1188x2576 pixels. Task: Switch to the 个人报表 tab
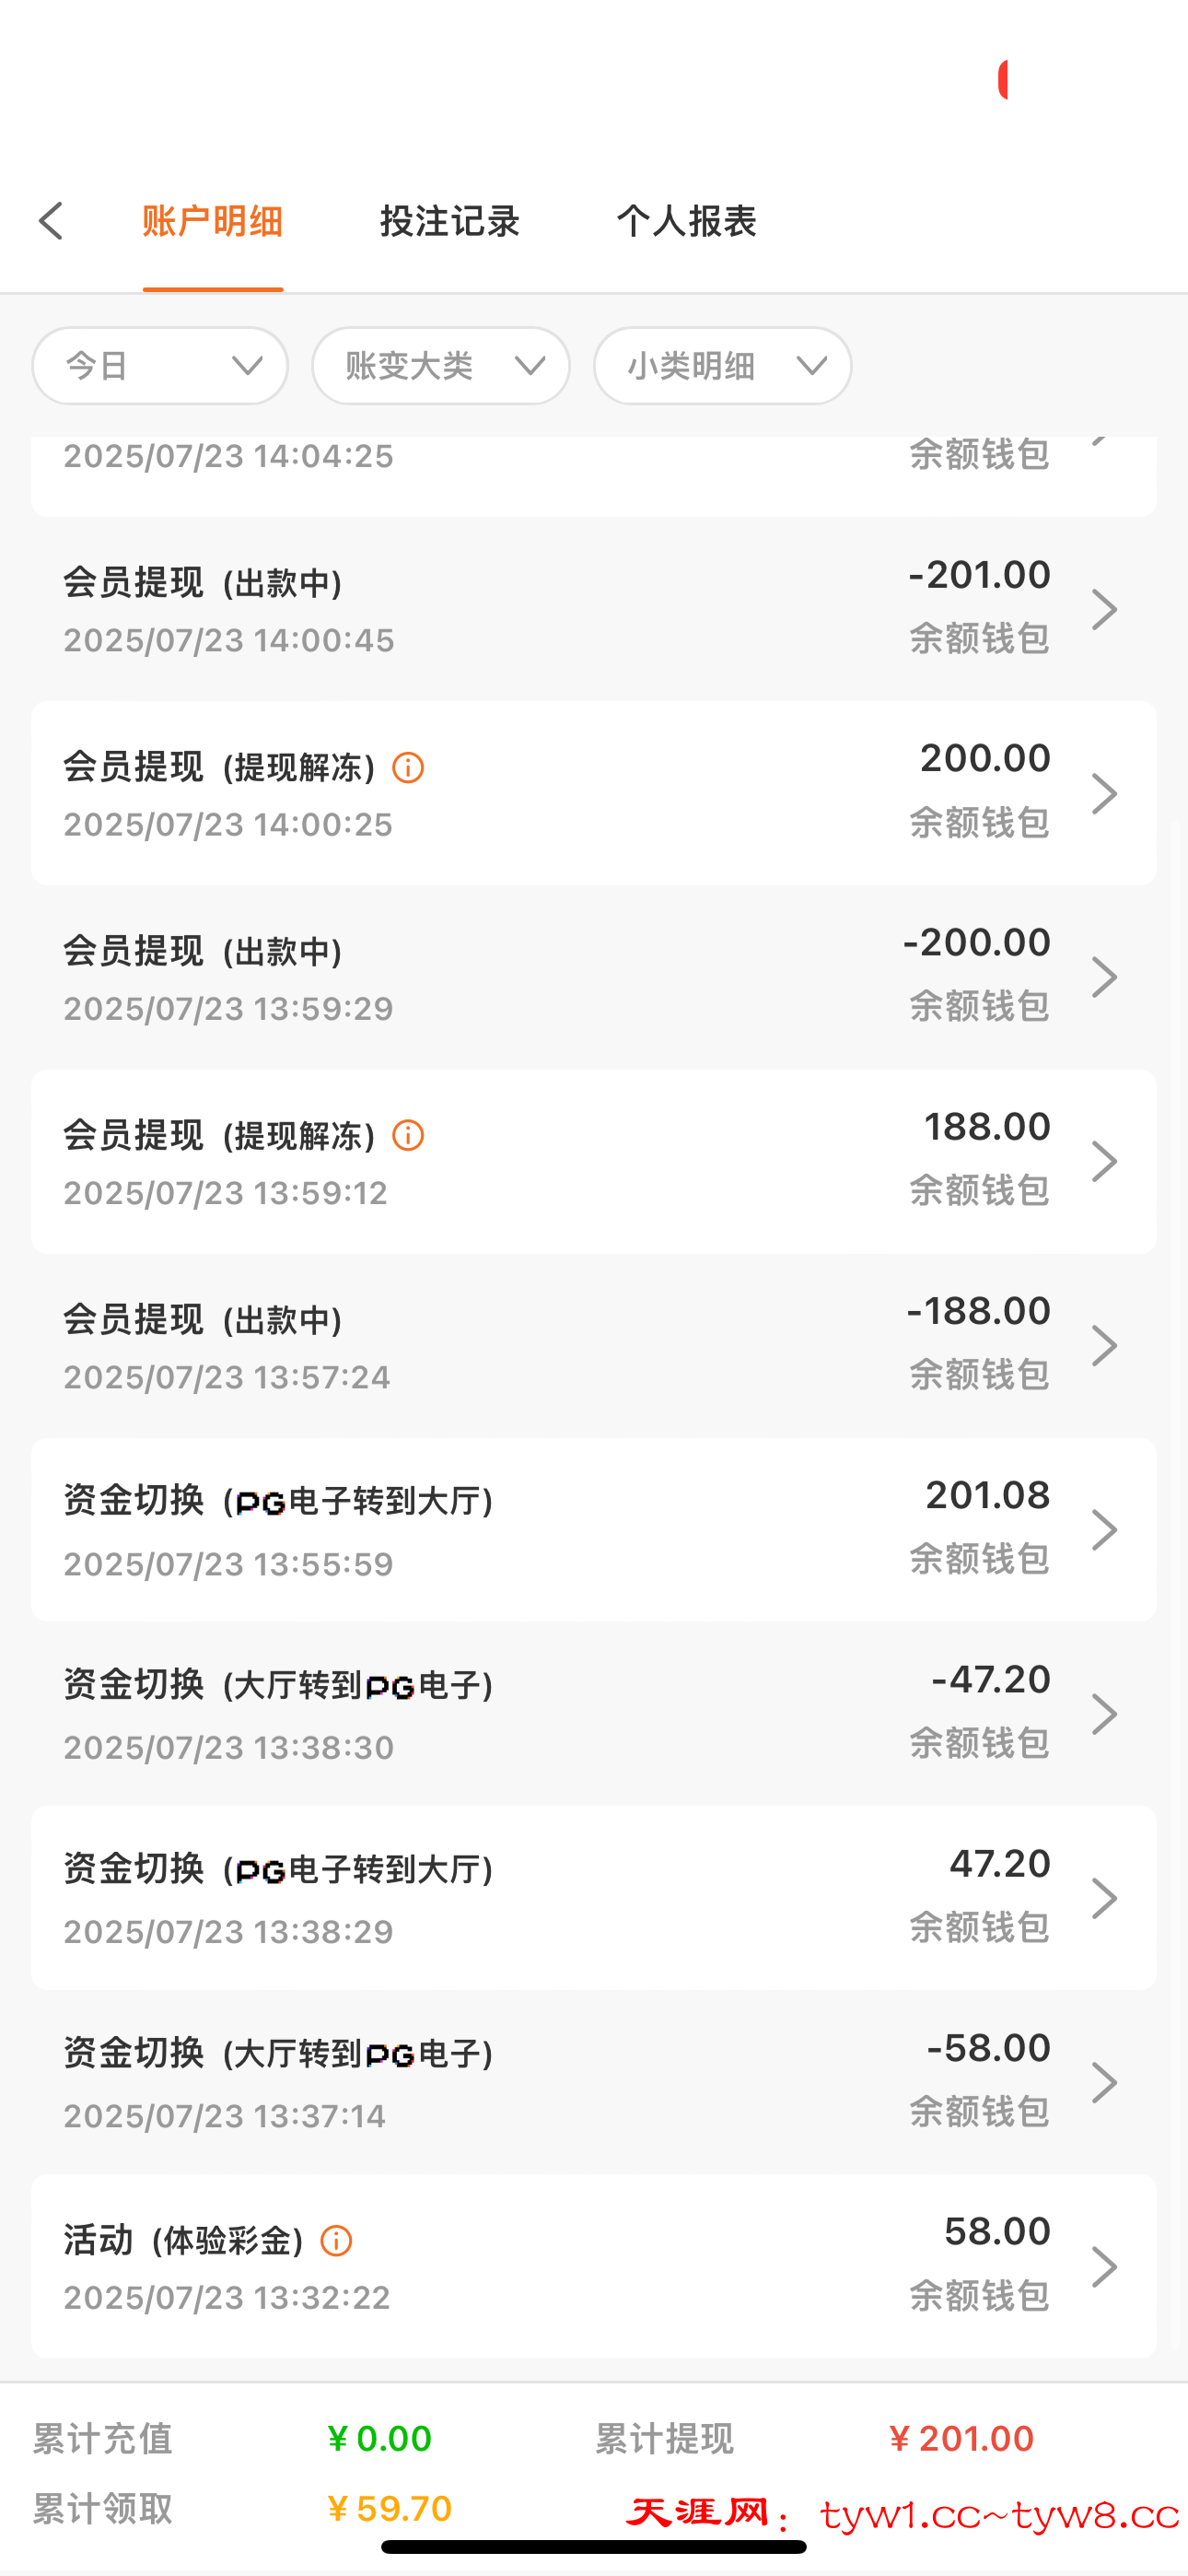point(686,221)
